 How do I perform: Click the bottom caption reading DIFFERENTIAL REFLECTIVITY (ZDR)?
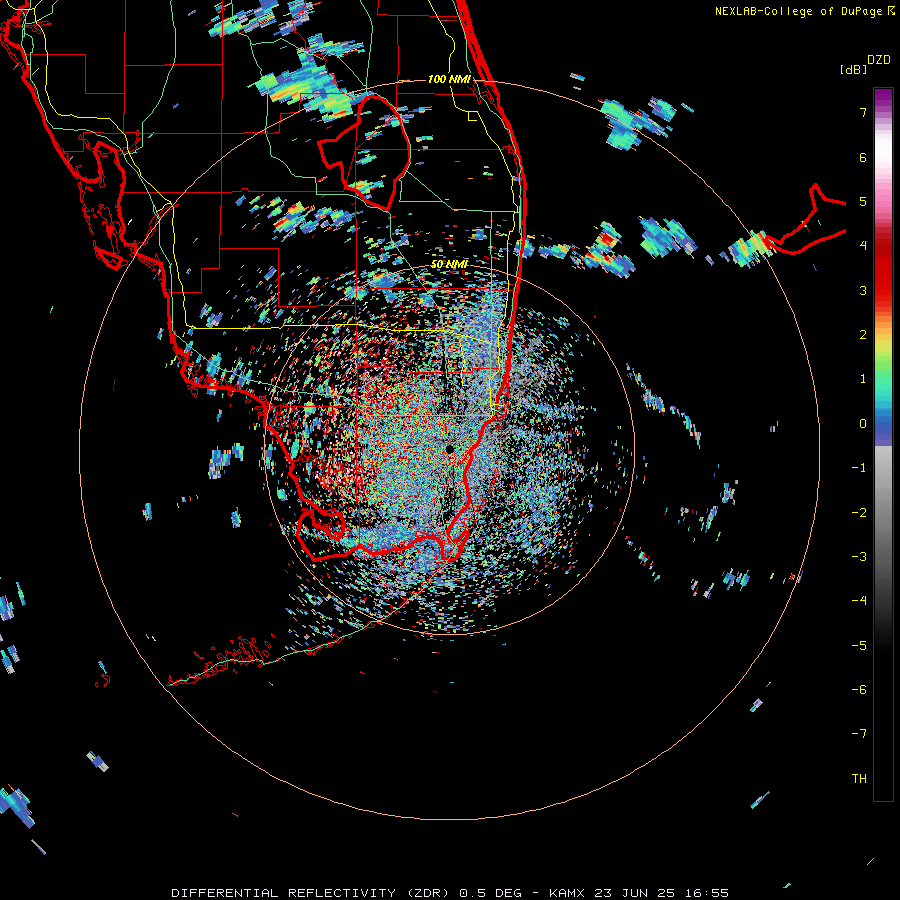coord(312,893)
